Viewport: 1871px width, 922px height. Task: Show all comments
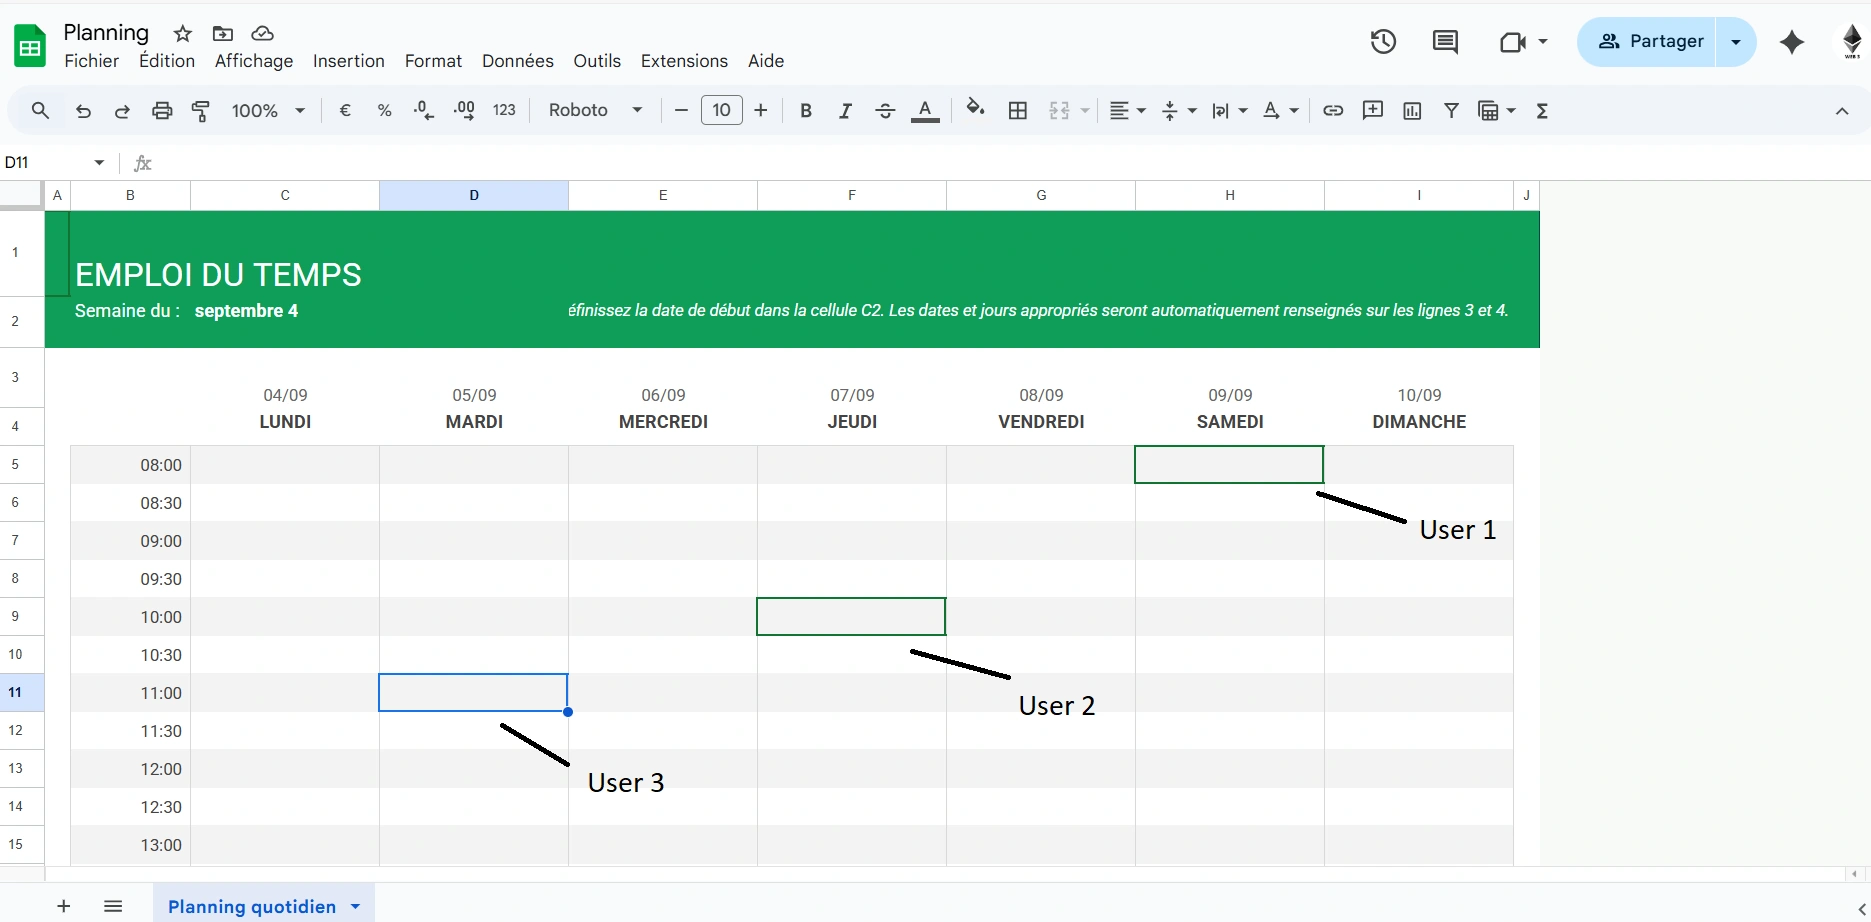1445,41
